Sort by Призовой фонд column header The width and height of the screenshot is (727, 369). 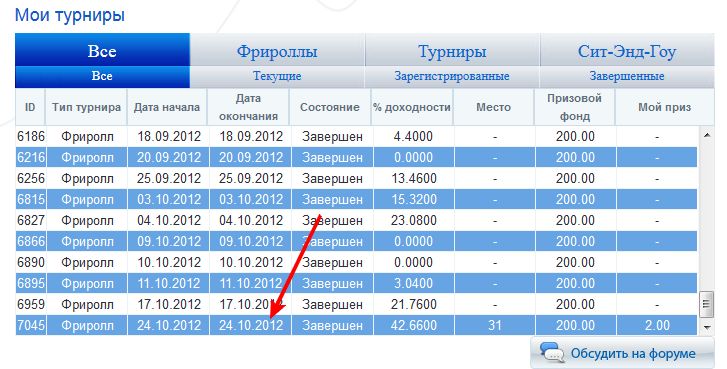pos(574,107)
